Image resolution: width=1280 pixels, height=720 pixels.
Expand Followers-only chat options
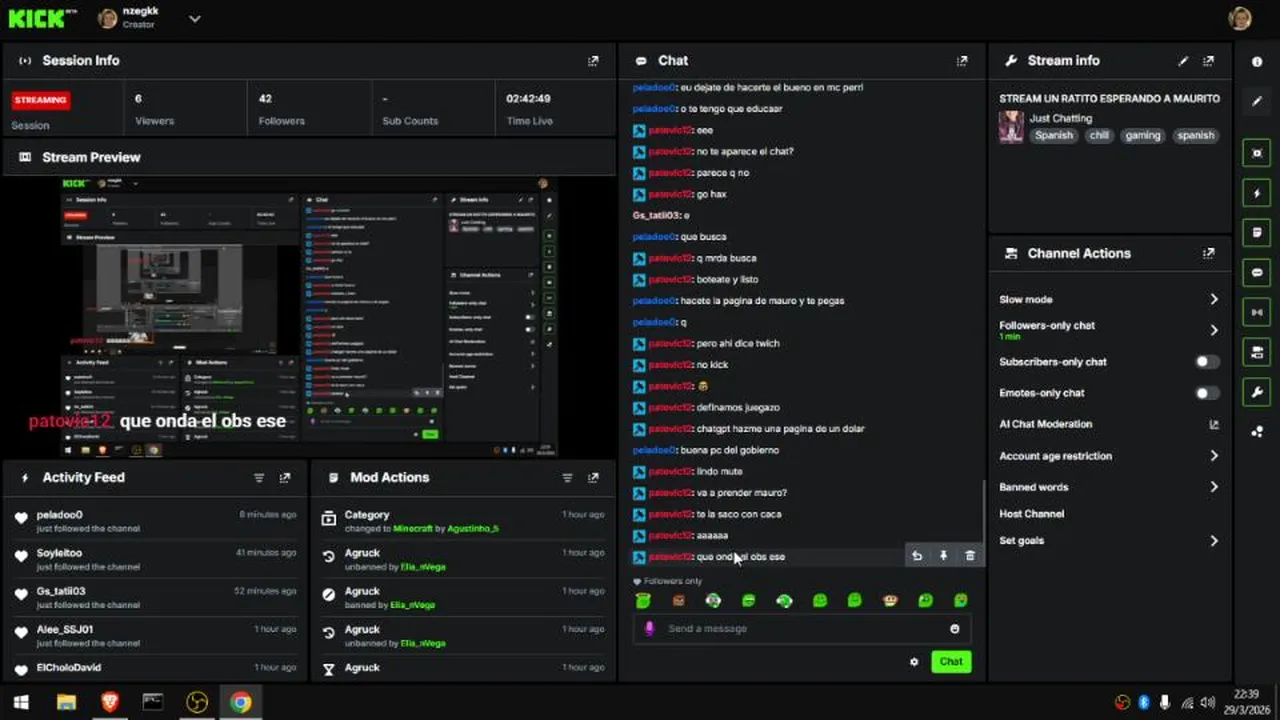tap(1214, 330)
